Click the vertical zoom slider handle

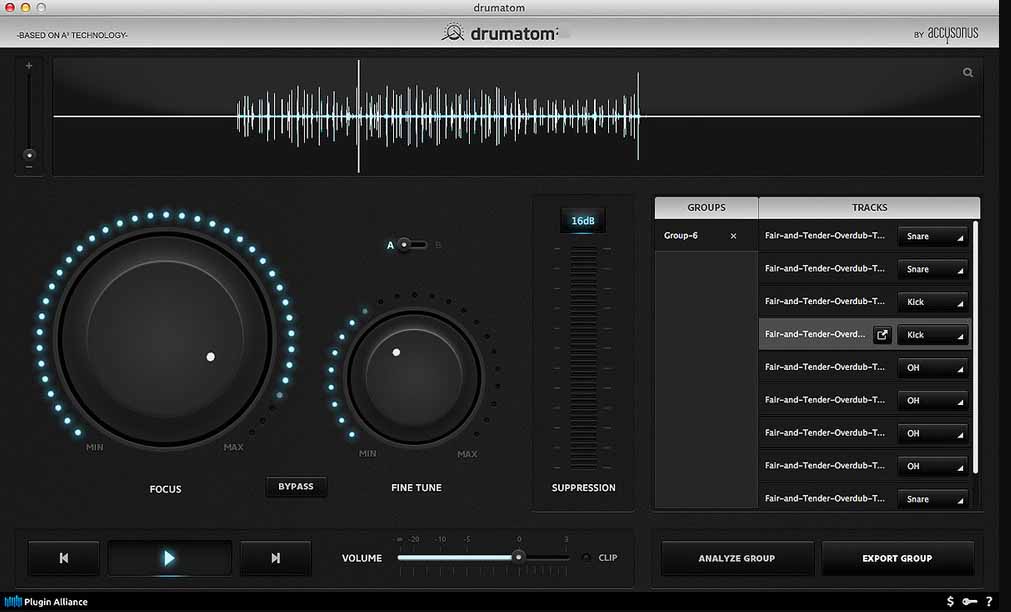[29, 155]
